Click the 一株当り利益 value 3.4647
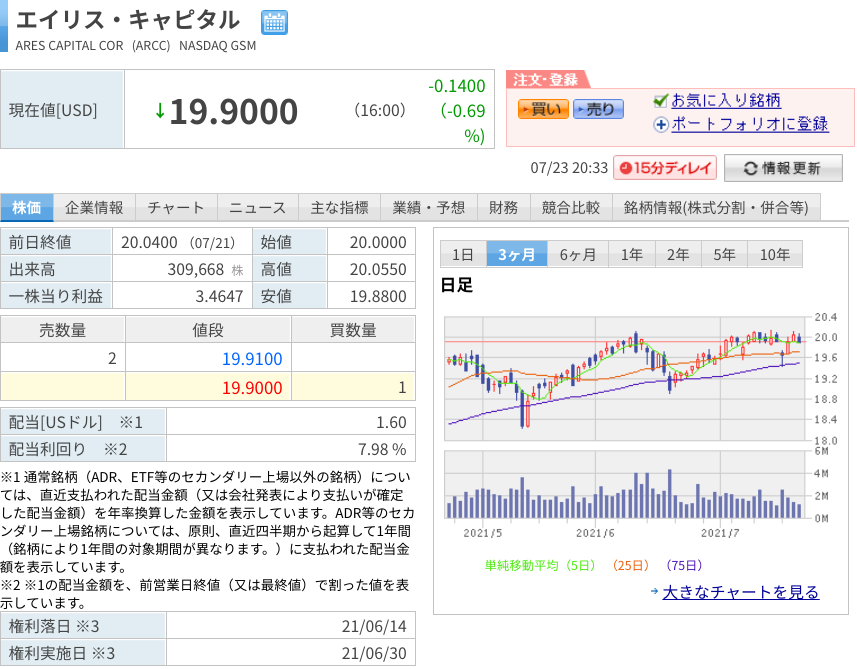857x669 pixels. coord(219,296)
